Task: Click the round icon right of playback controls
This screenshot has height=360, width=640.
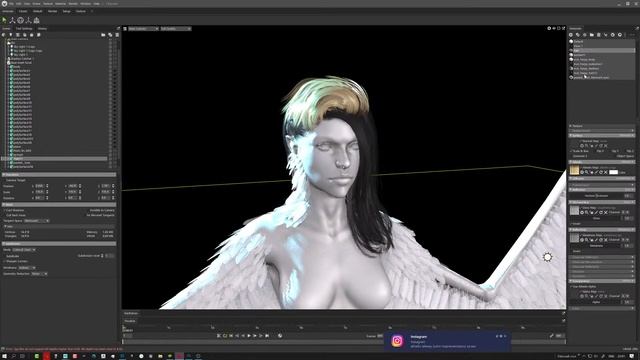Action: pyautogui.click(x=280, y=336)
